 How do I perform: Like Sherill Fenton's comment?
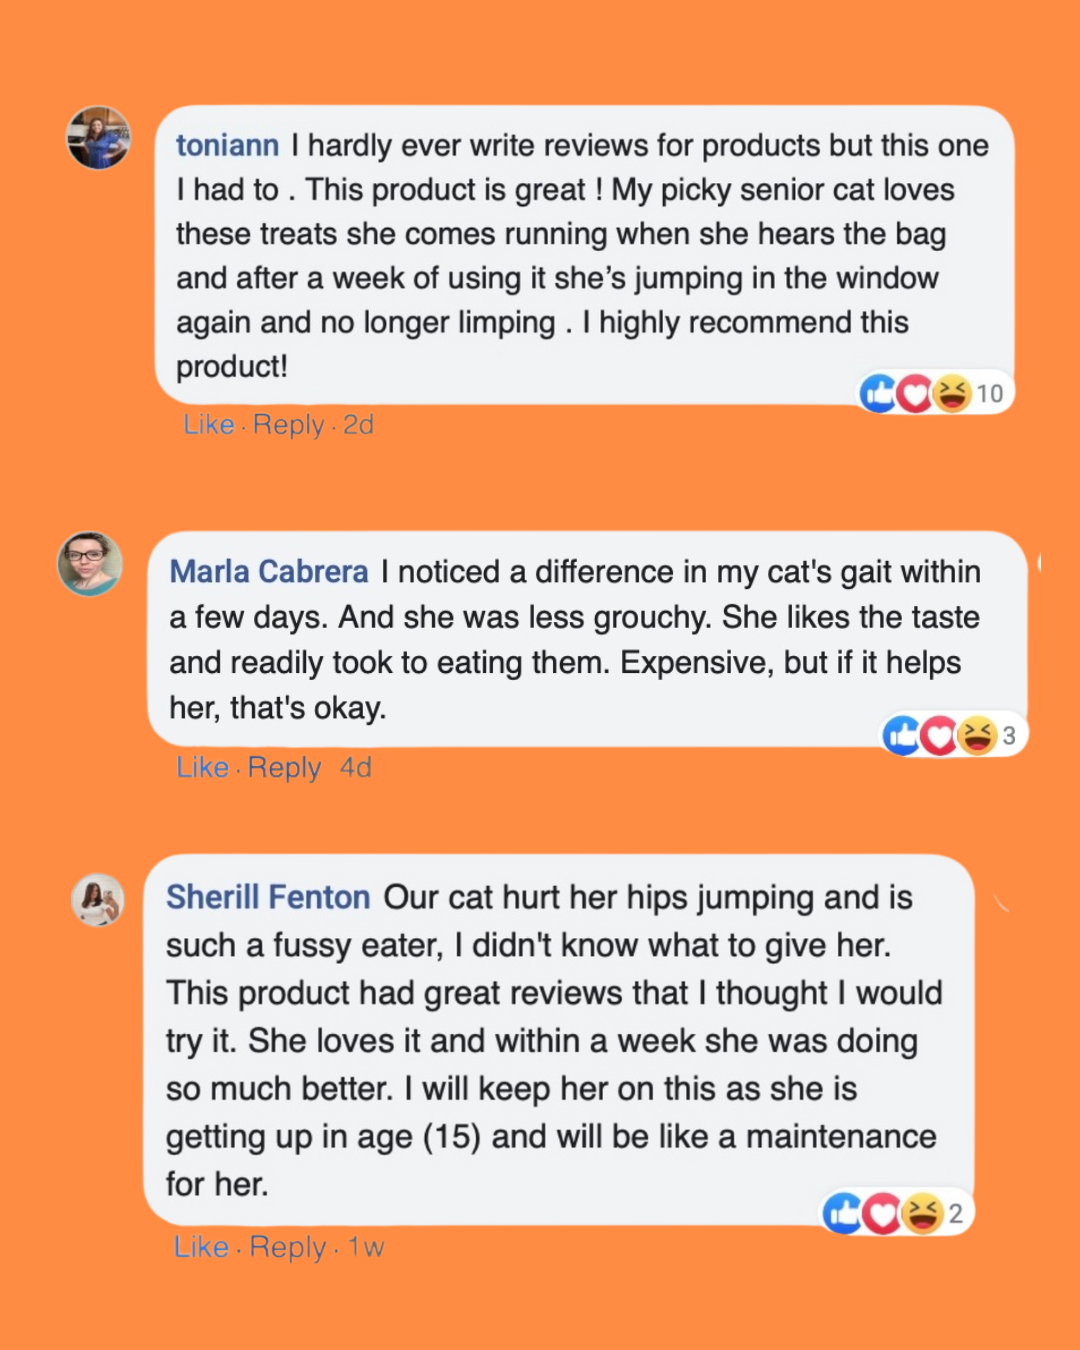(x=201, y=1247)
